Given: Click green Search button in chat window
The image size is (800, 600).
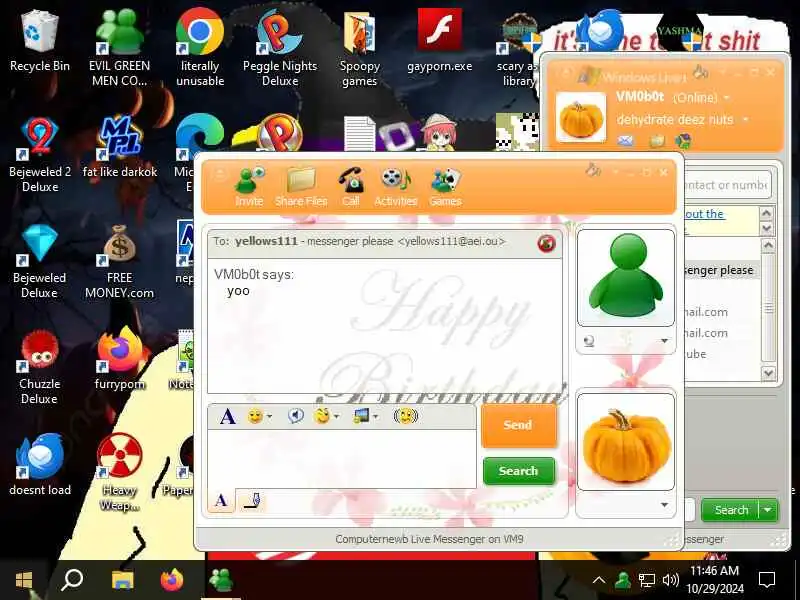Looking at the screenshot, I should tap(518, 471).
